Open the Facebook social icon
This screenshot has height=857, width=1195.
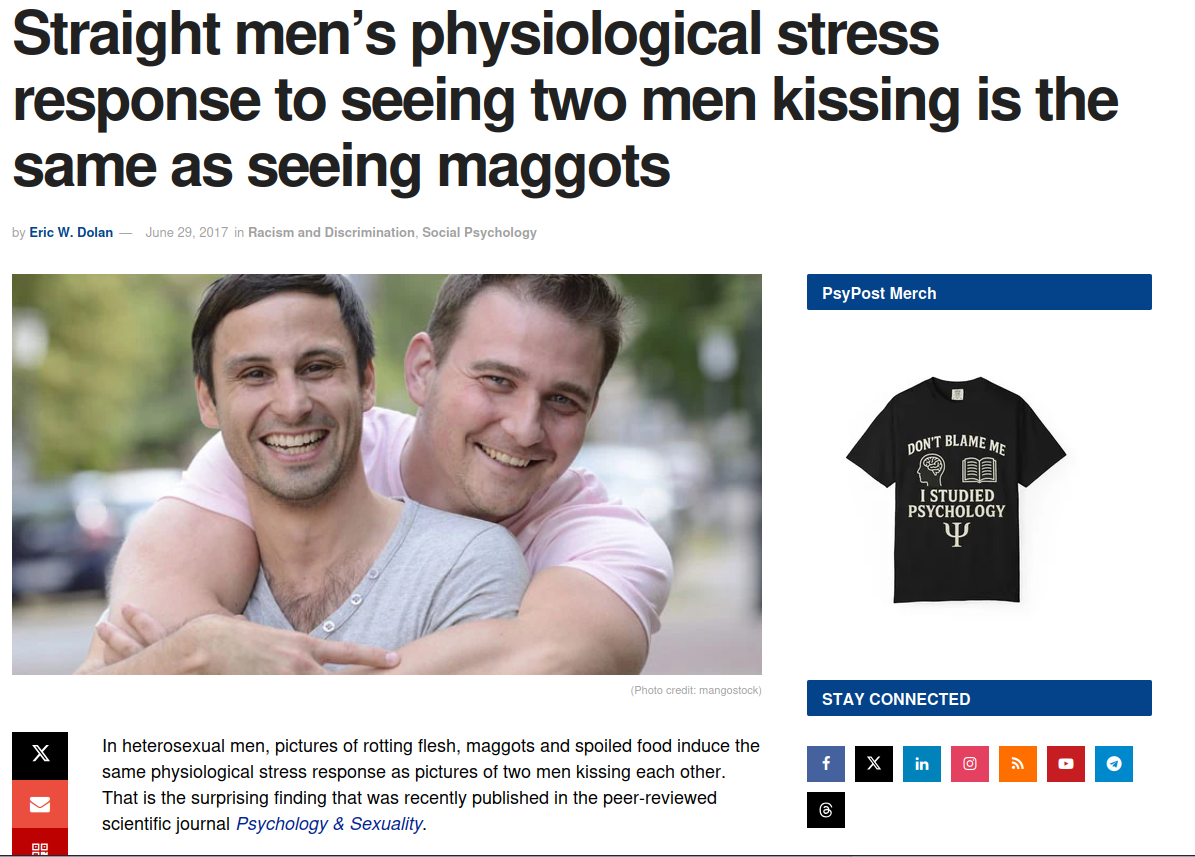click(x=825, y=763)
